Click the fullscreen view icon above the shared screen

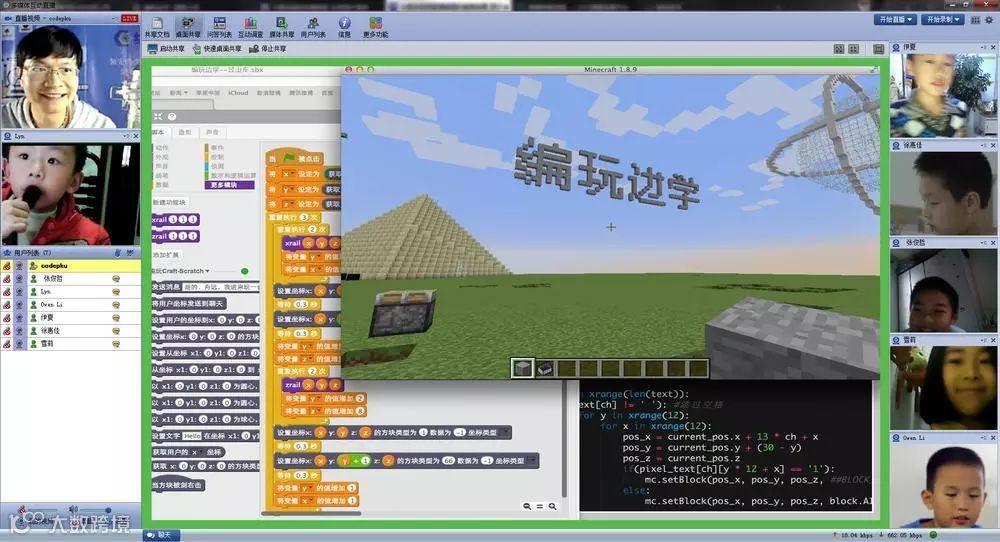pyautogui.click(x=878, y=49)
